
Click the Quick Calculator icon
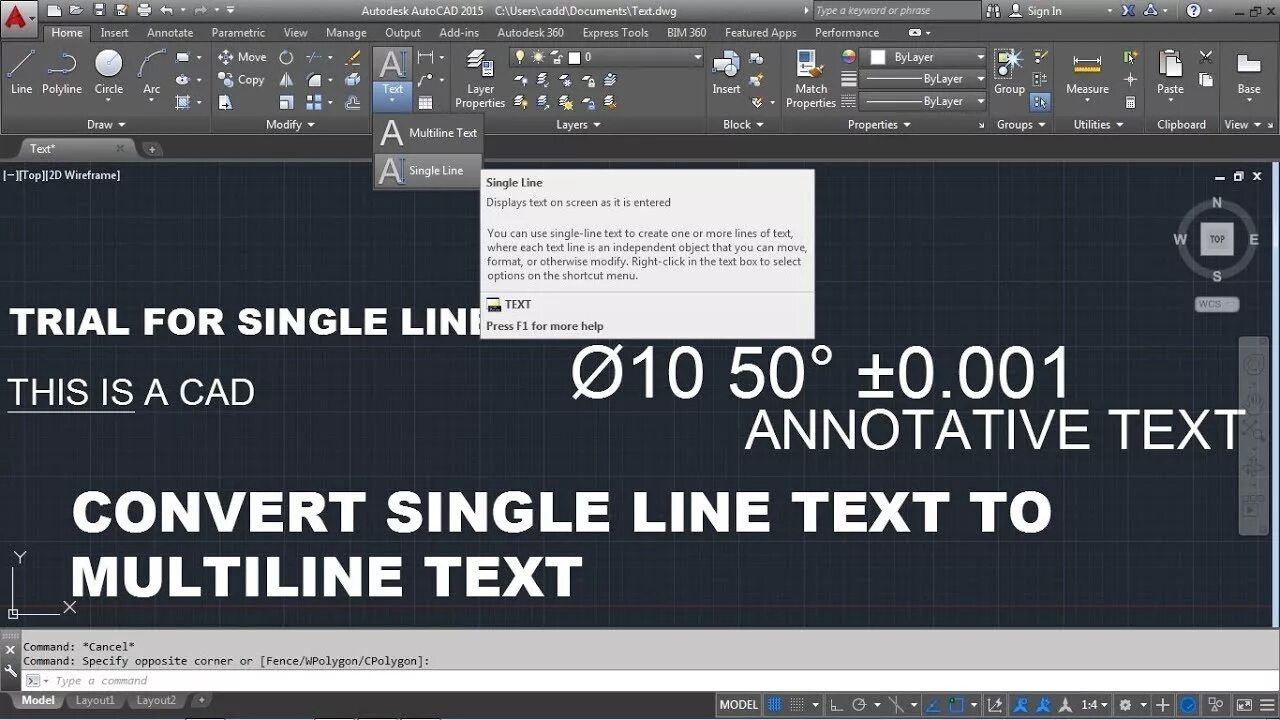[1130, 102]
